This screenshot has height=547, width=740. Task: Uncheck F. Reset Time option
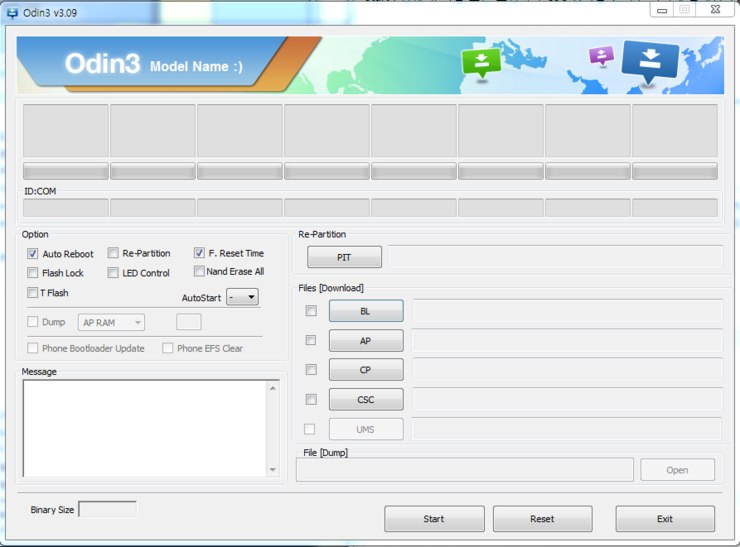(199, 253)
